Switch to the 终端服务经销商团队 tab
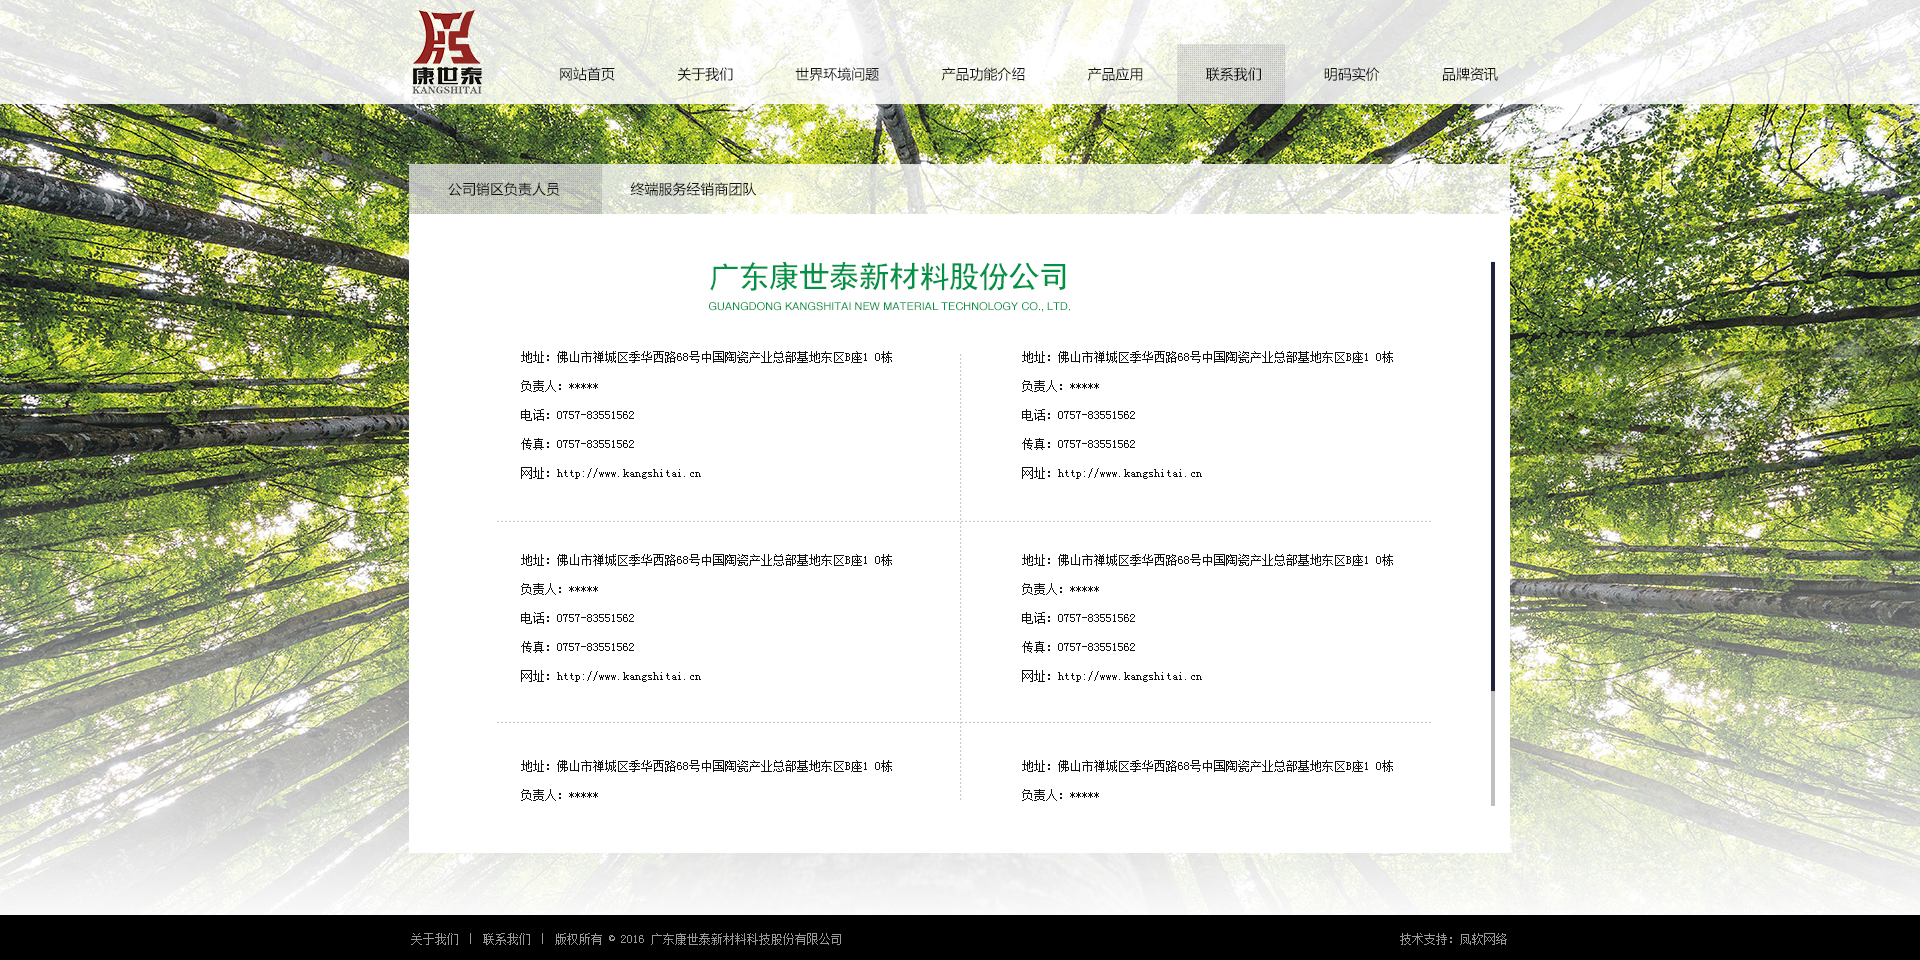 [x=693, y=189]
